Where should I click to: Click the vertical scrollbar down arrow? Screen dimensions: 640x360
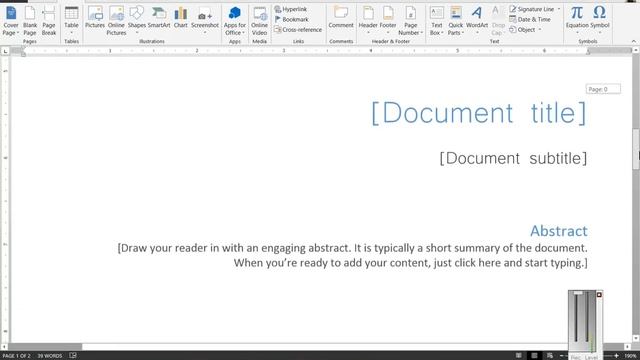tap(636, 338)
